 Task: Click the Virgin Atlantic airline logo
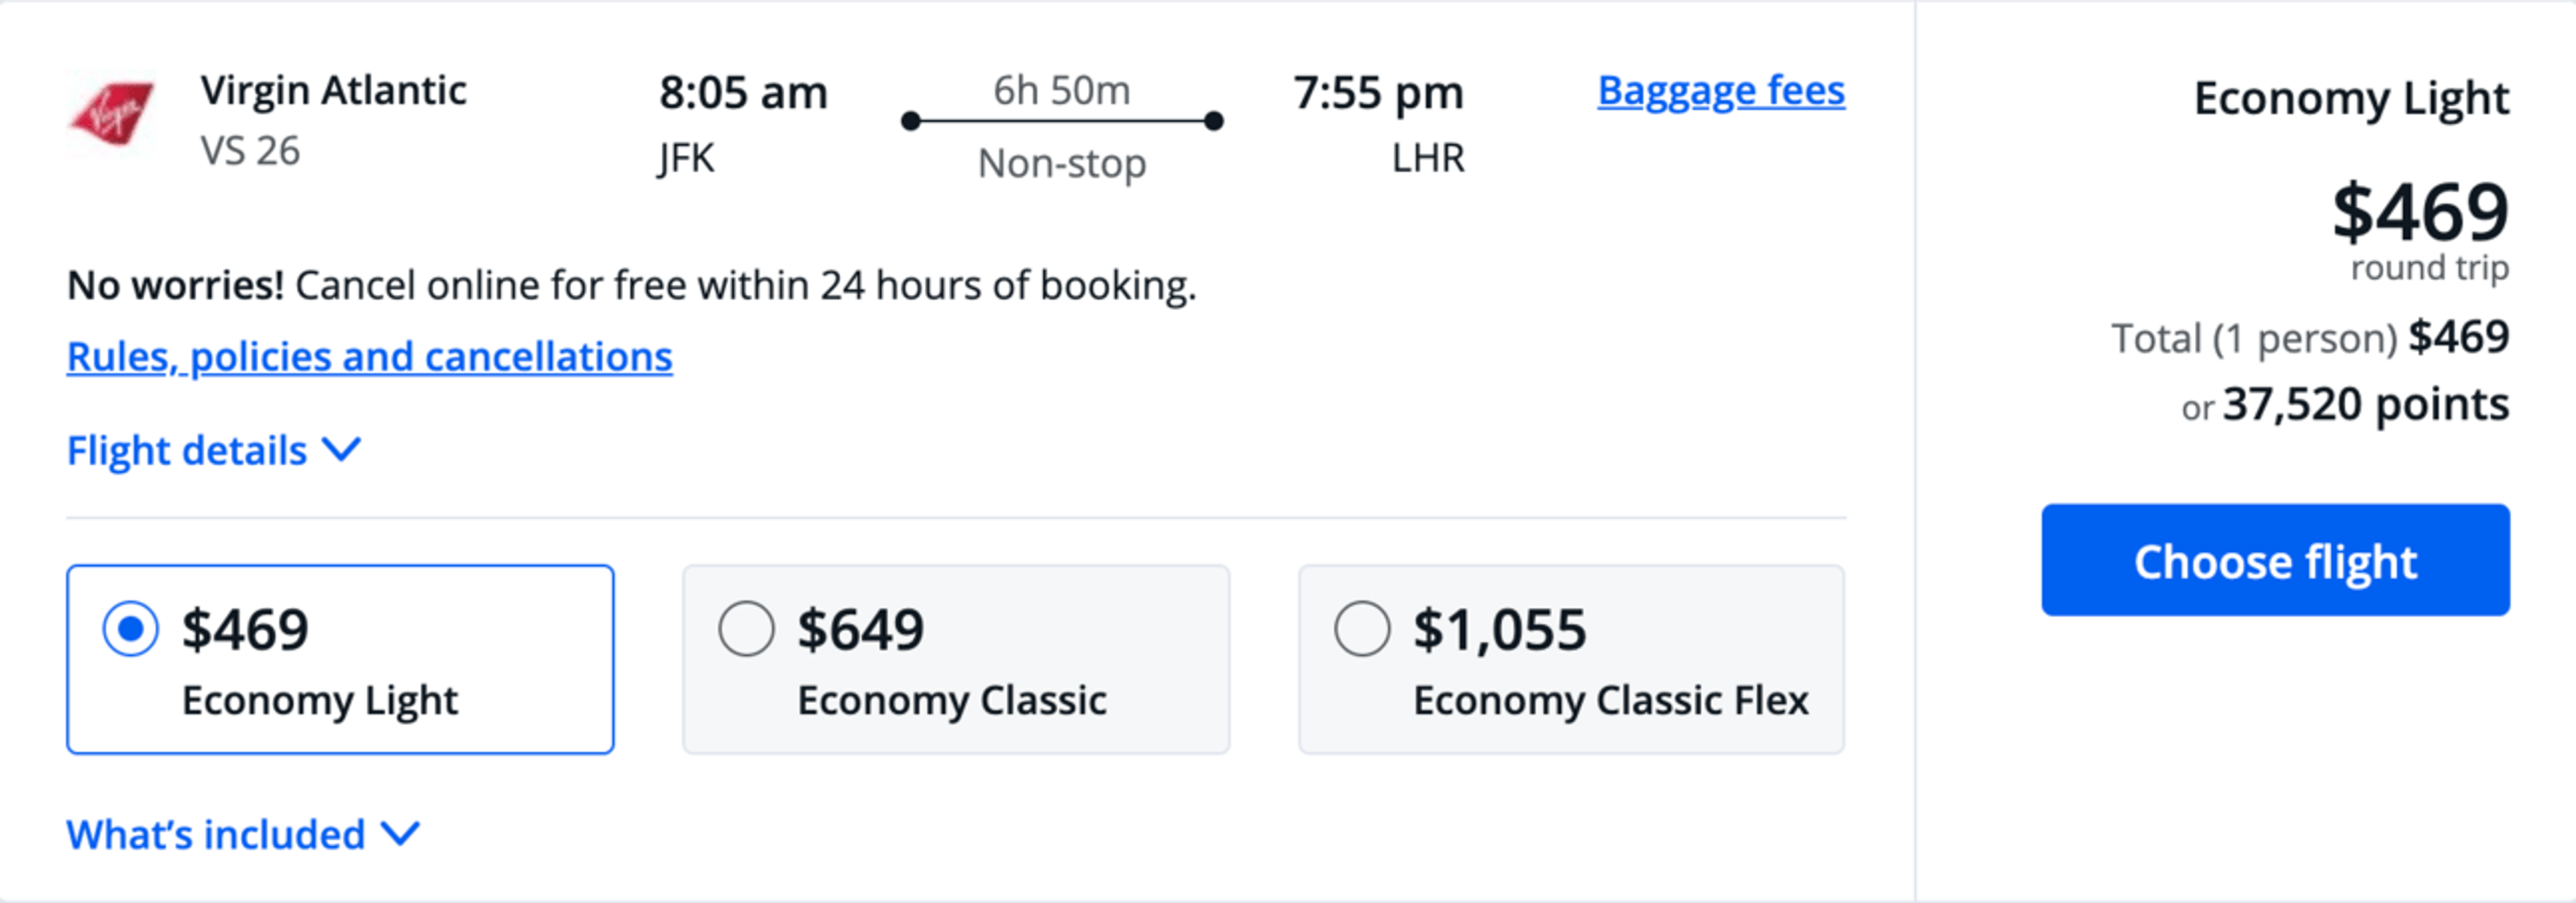111,113
